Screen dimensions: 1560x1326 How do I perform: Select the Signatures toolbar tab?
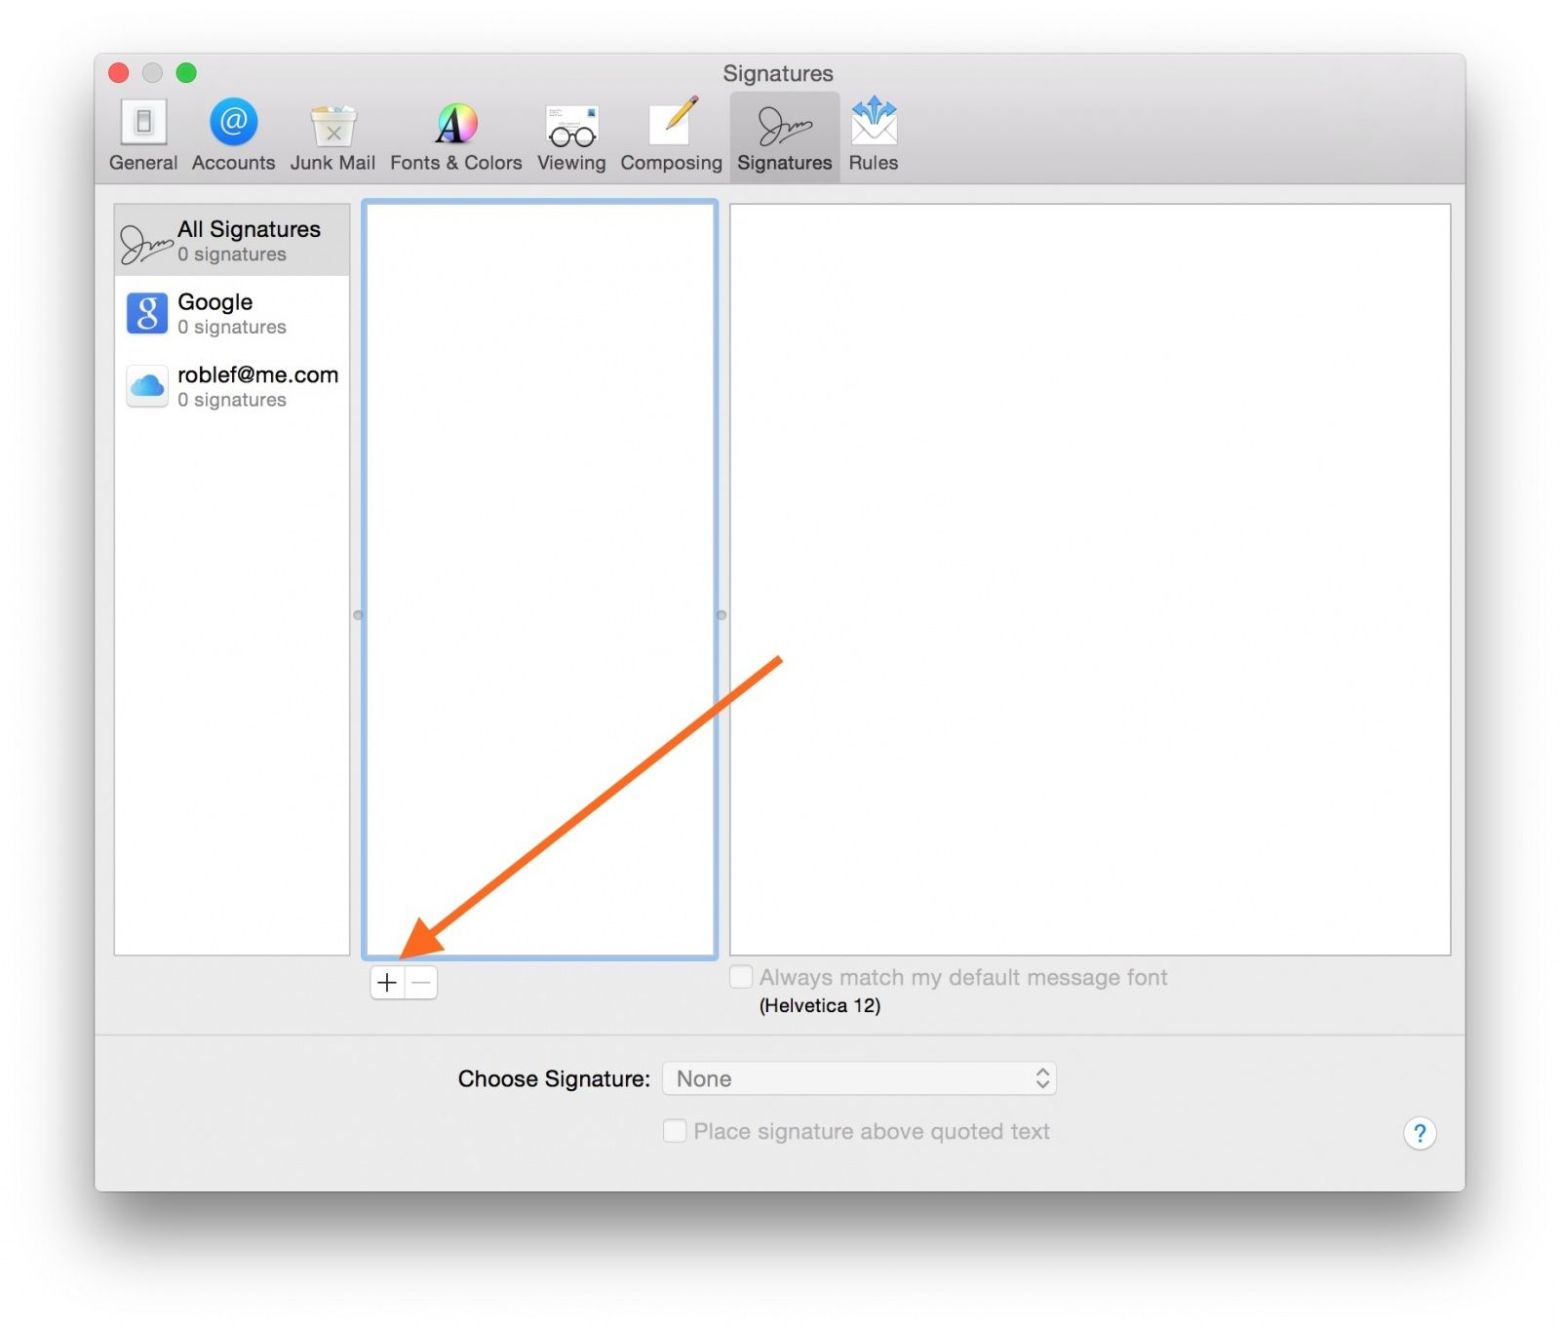(784, 135)
